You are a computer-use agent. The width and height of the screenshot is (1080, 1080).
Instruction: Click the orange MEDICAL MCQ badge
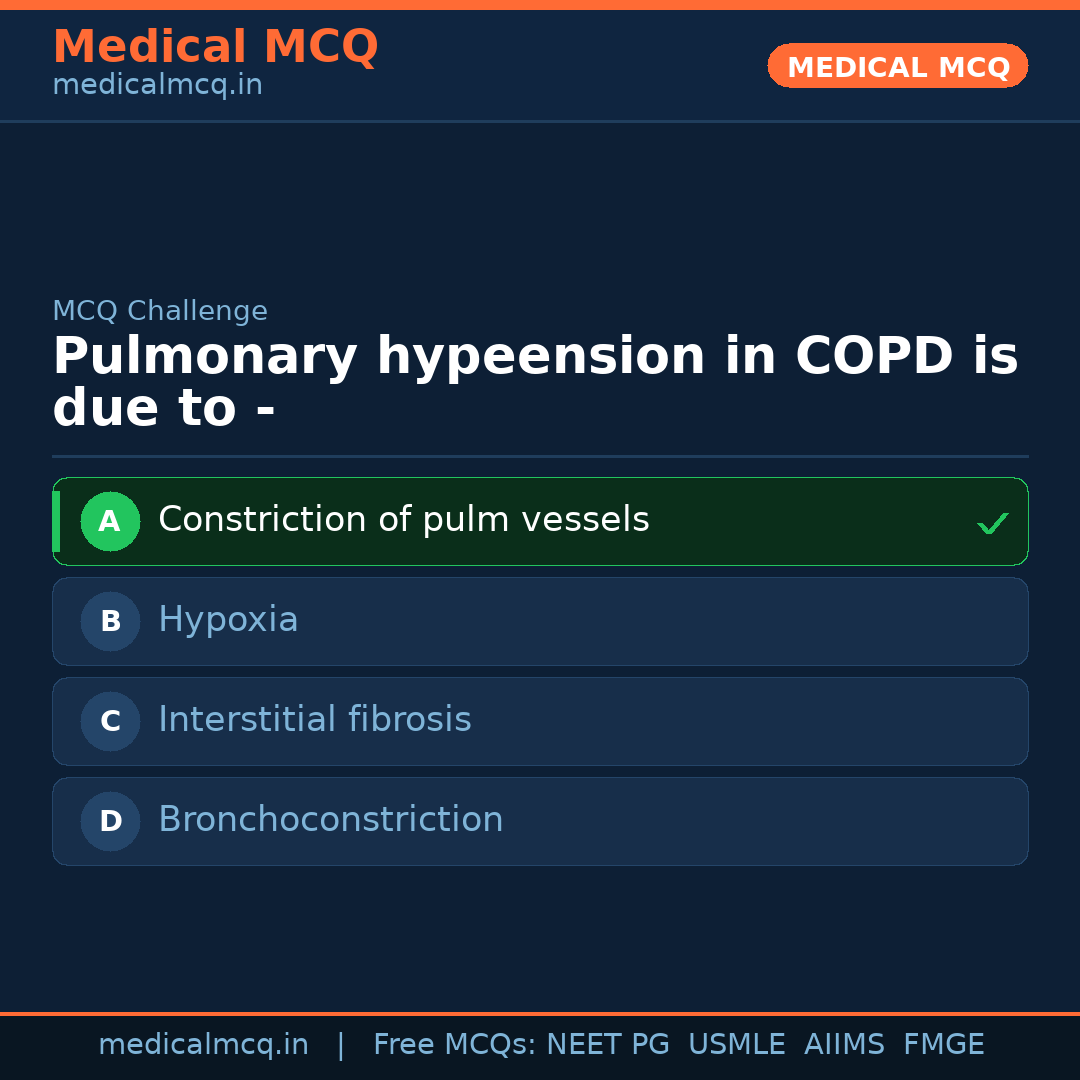(897, 67)
